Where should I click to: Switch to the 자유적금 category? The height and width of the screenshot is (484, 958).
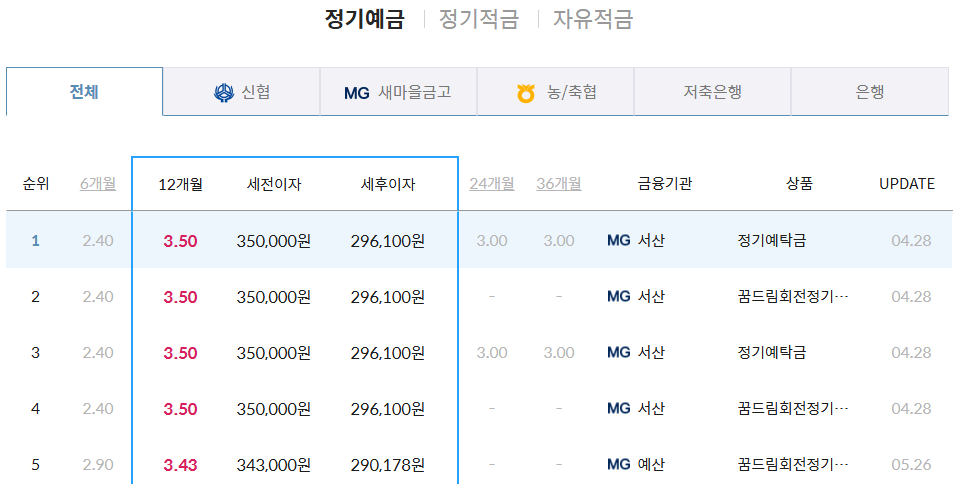(593, 19)
